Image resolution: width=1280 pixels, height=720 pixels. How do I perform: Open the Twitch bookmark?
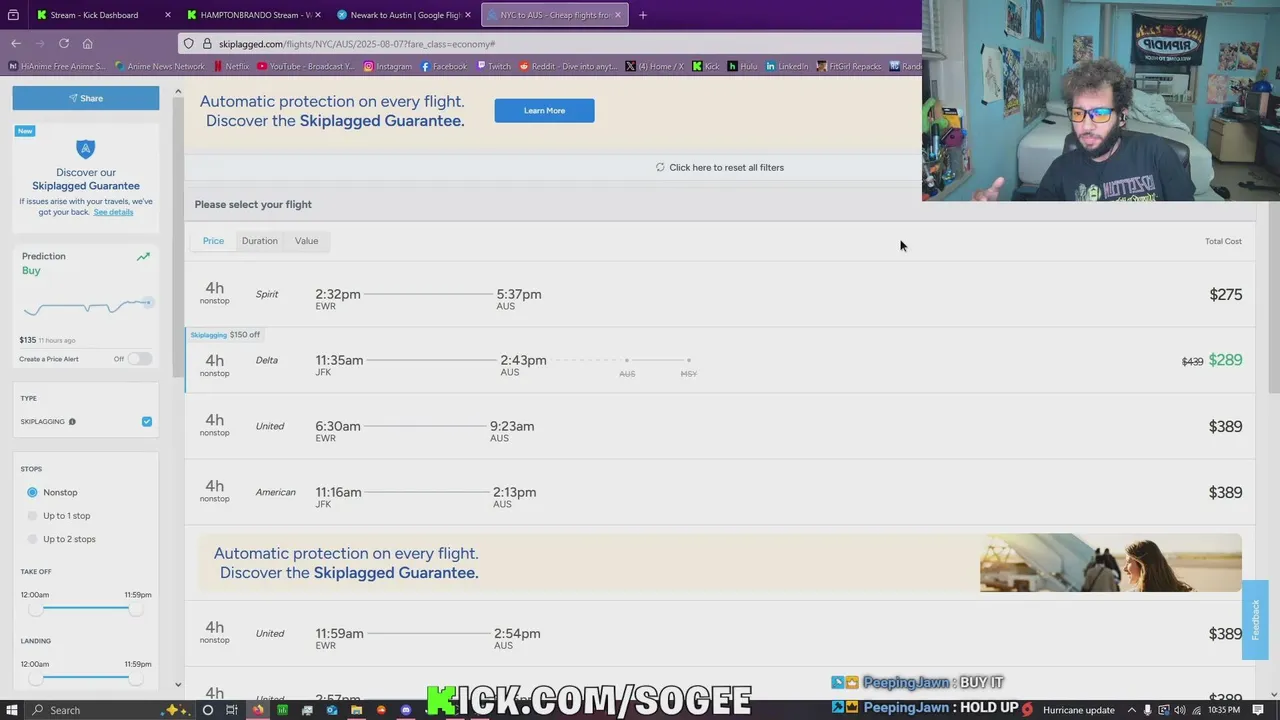coord(493,66)
